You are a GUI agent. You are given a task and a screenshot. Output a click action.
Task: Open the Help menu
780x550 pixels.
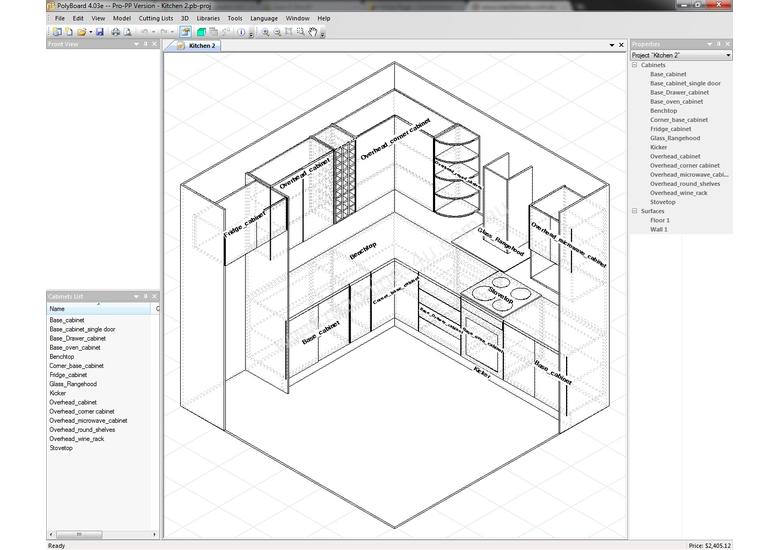click(x=324, y=18)
